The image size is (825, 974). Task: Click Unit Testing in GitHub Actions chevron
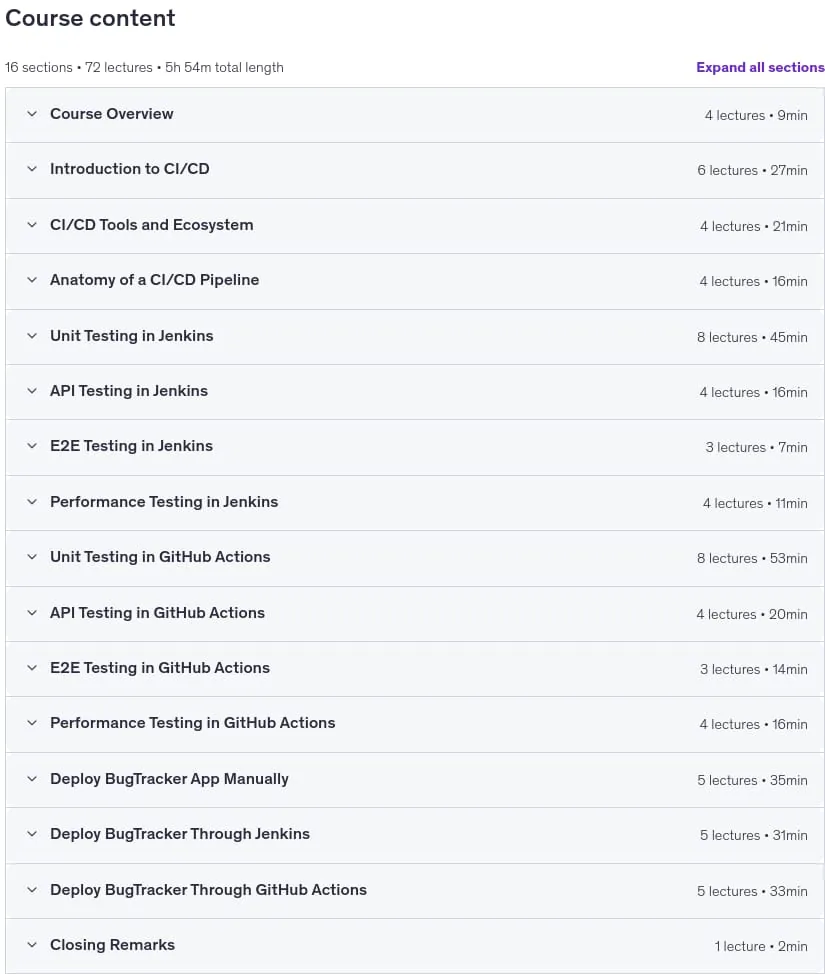tap(32, 557)
